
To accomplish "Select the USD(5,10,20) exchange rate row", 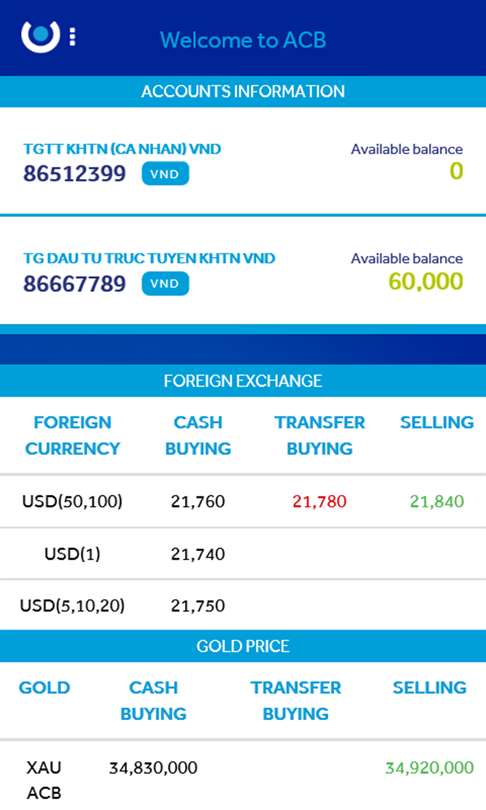I will coord(243,605).
